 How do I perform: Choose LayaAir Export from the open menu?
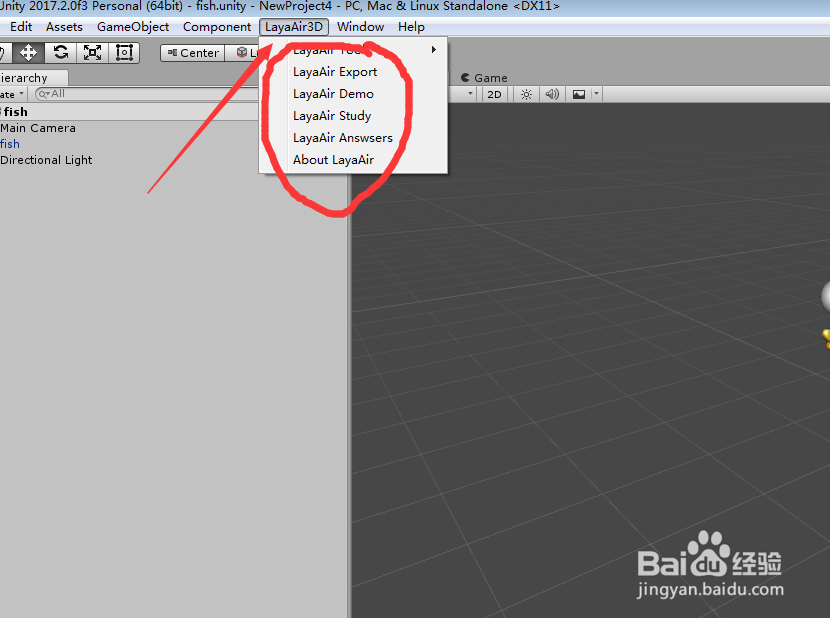[334, 71]
